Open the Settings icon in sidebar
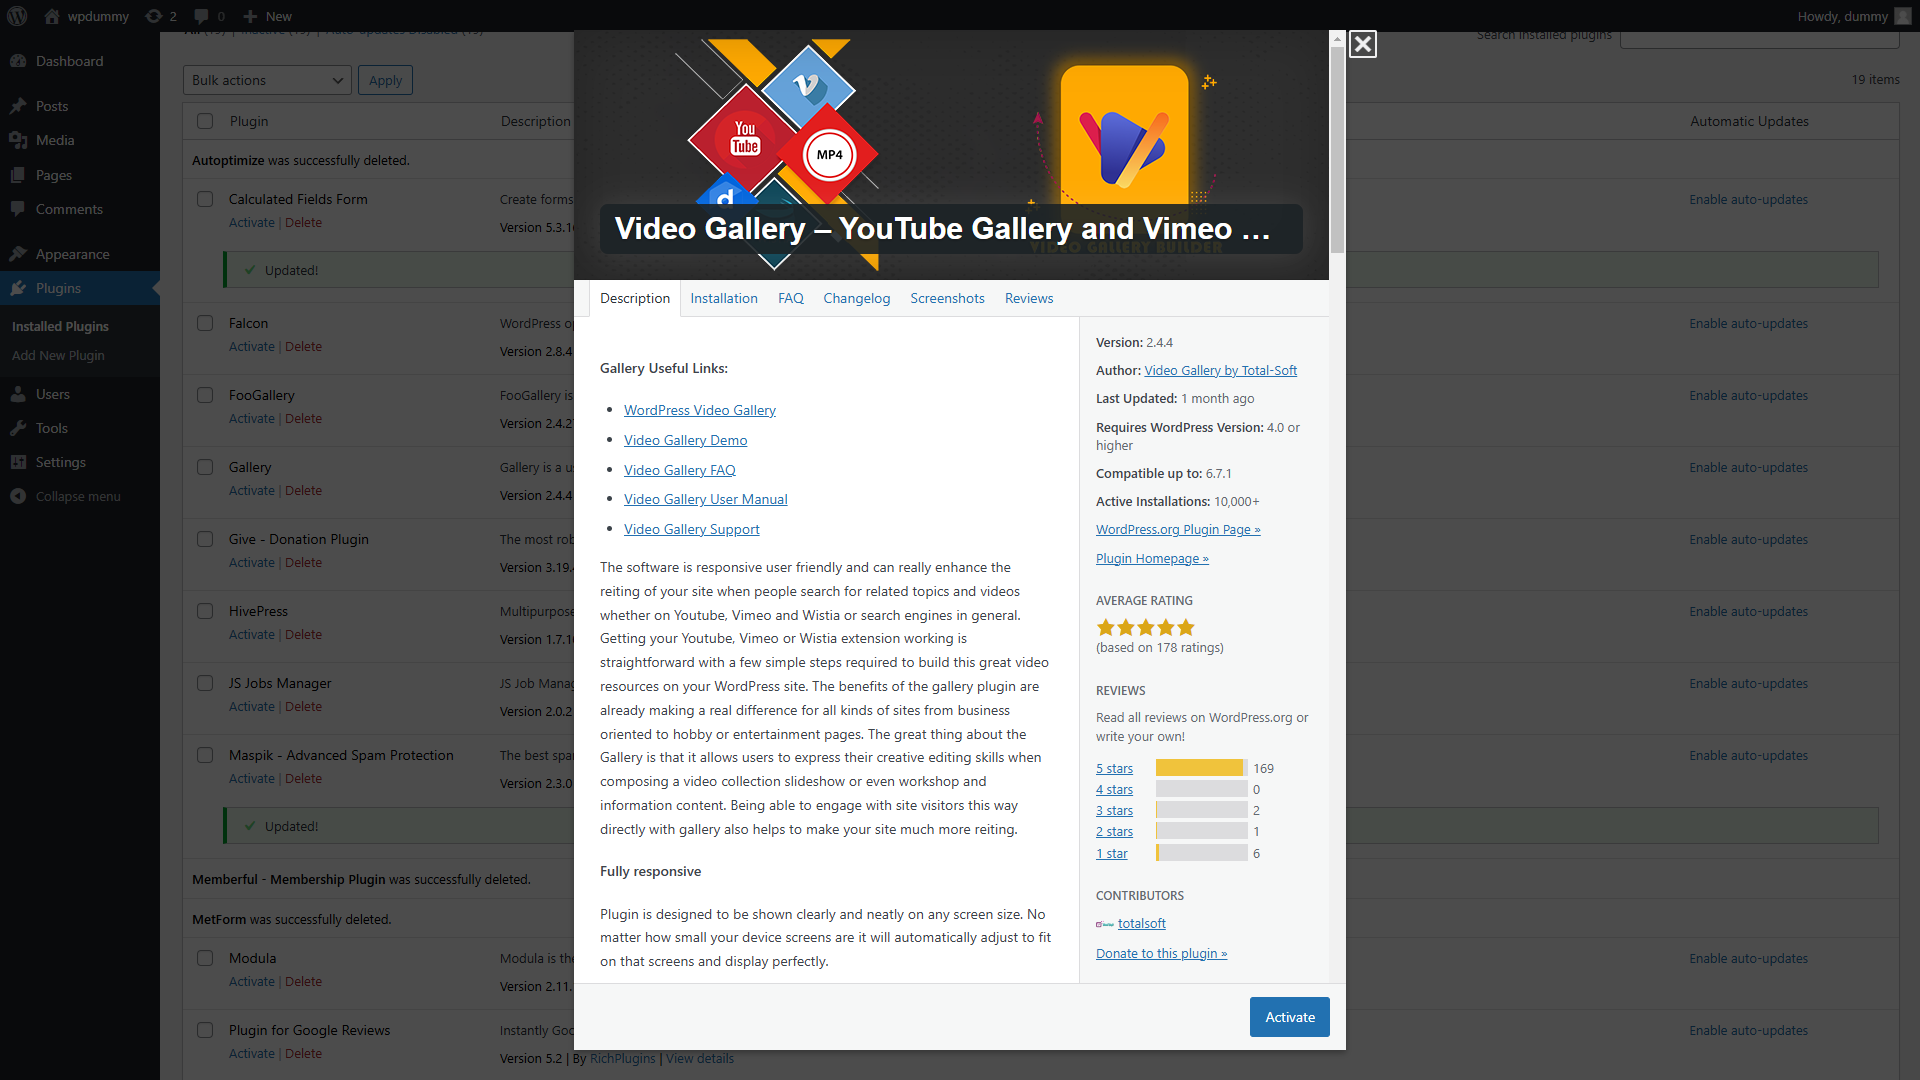Image resolution: width=1920 pixels, height=1080 pixels. 18,462
